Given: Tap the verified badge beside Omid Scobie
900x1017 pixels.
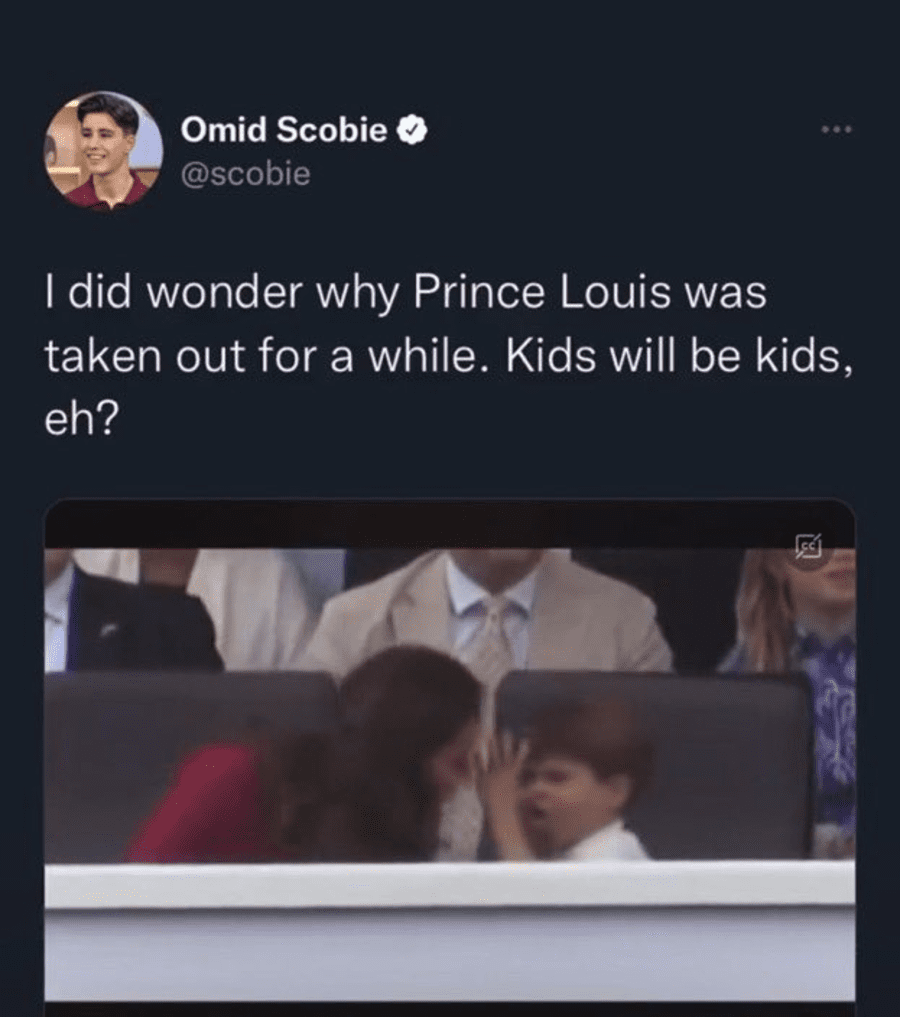Looking at the screenshot, I should click(x=413, y=129).
